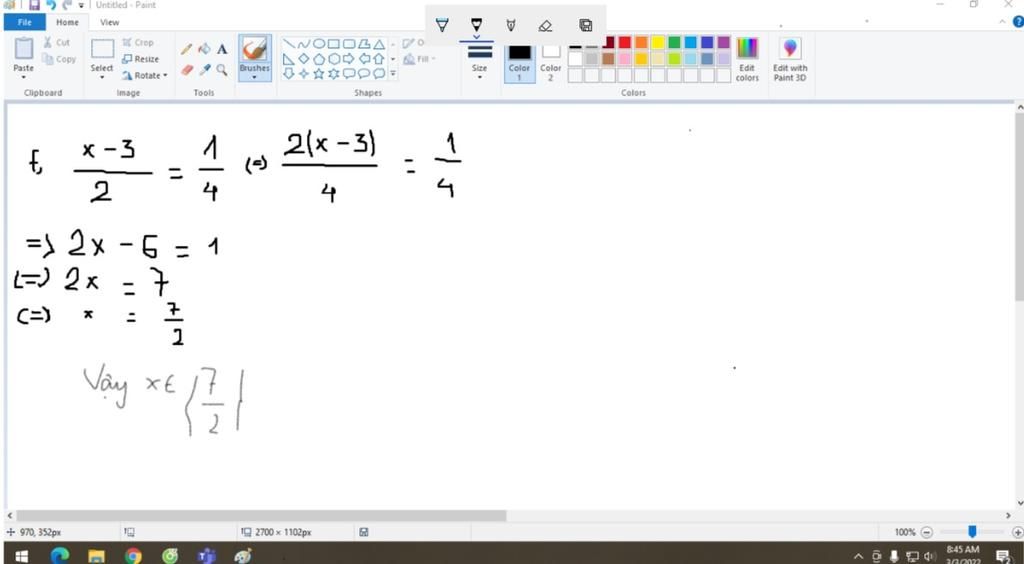Select the black pen in ink toolbar

coord(477,25)
